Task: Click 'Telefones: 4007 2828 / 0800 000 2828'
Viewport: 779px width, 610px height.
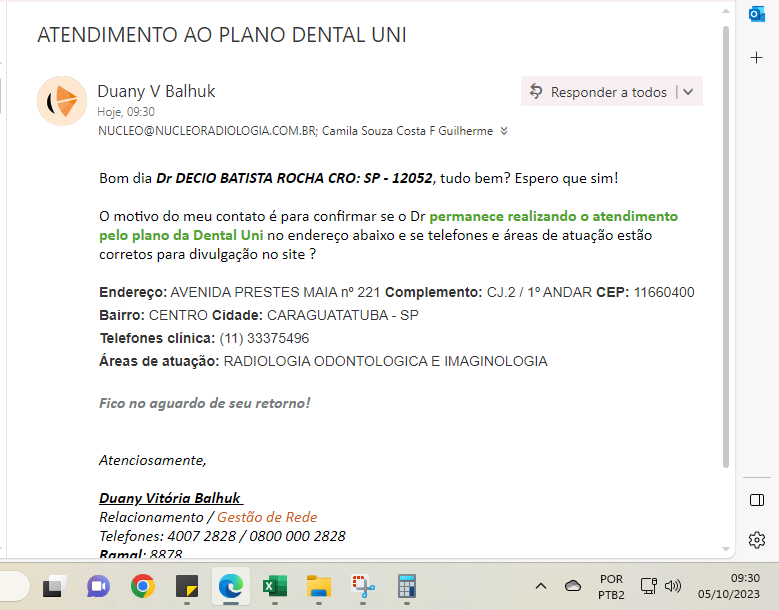Action: tap(223, 536)
